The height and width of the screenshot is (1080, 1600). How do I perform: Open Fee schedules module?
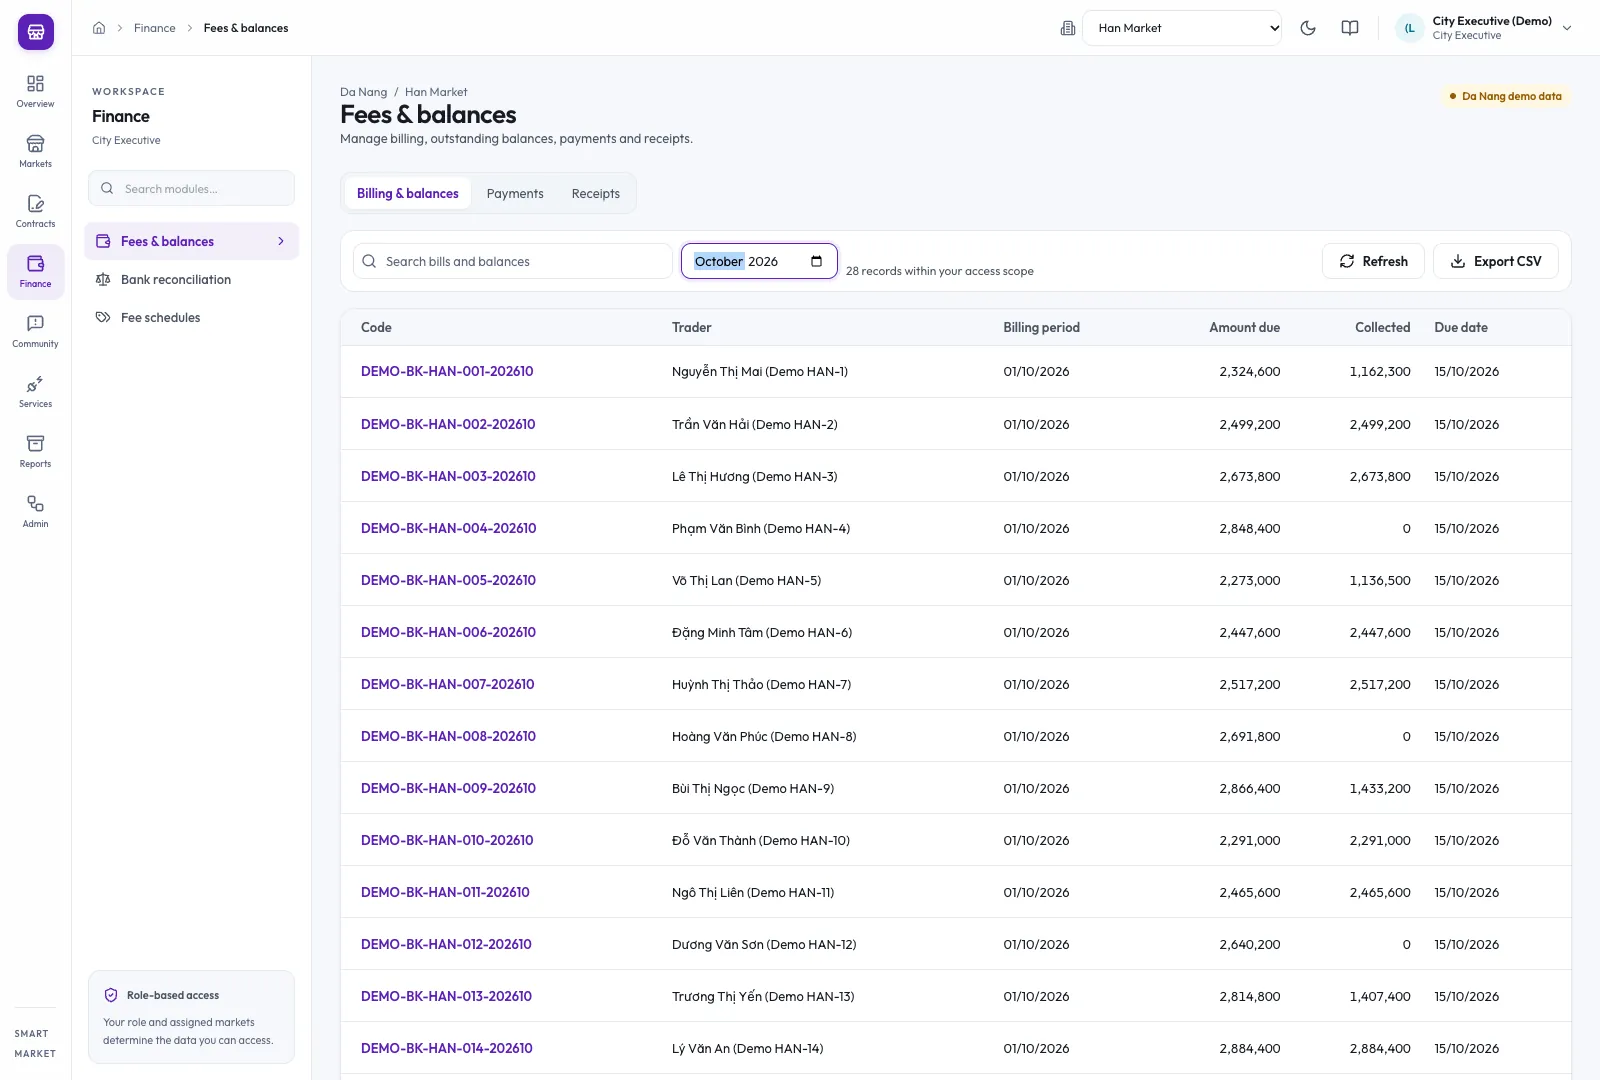point(191,317)
